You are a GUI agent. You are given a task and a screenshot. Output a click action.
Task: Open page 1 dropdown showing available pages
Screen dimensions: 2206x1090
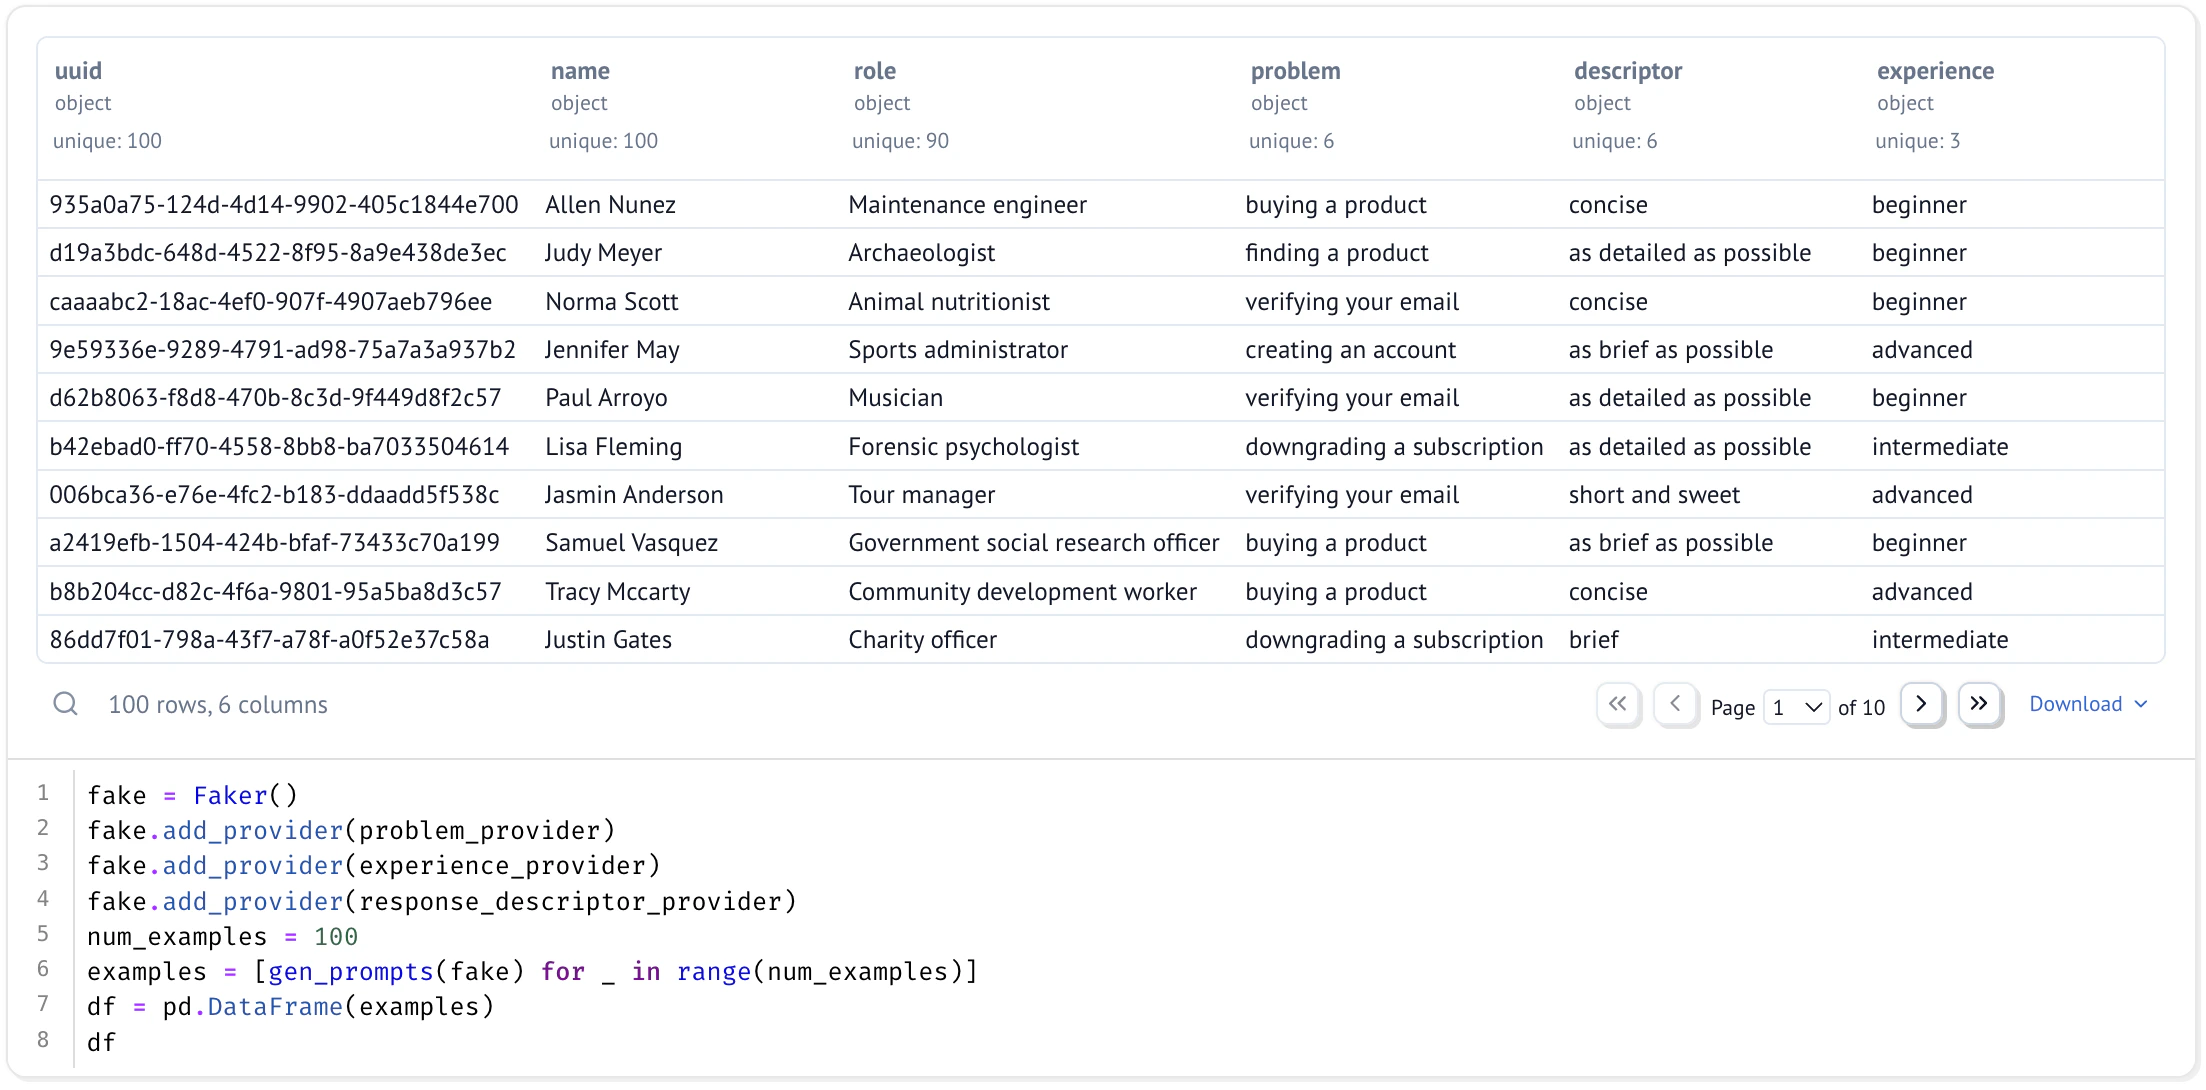click(x=1795, y=706)
